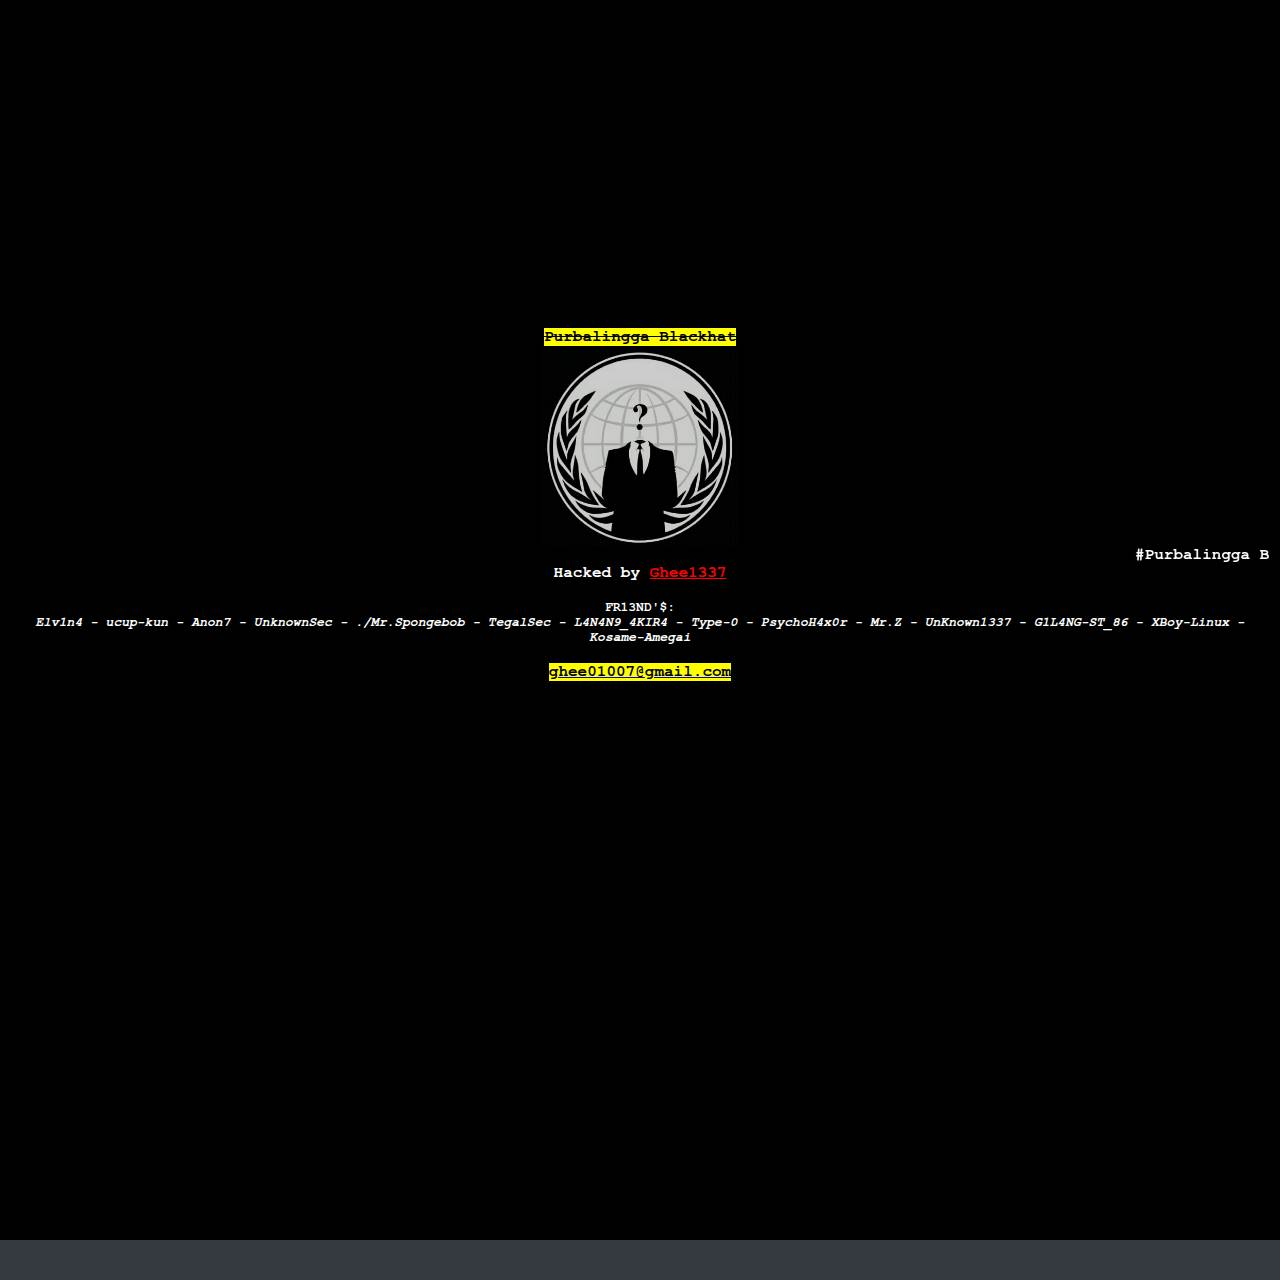Click the name 'PsychoH4x0r'

click(804, 622)
